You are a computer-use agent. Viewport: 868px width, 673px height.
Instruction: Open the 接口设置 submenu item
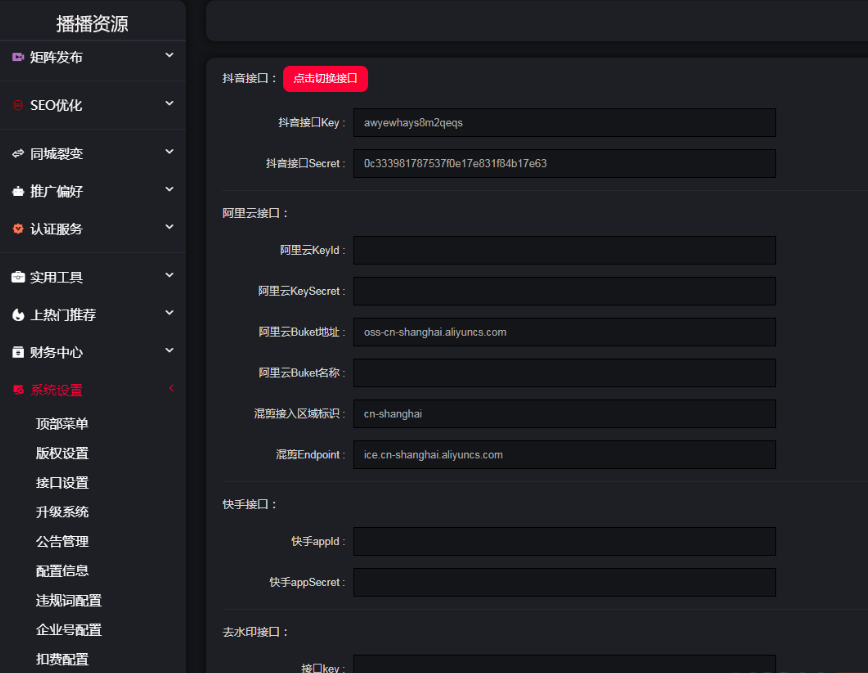click(62, 483)
